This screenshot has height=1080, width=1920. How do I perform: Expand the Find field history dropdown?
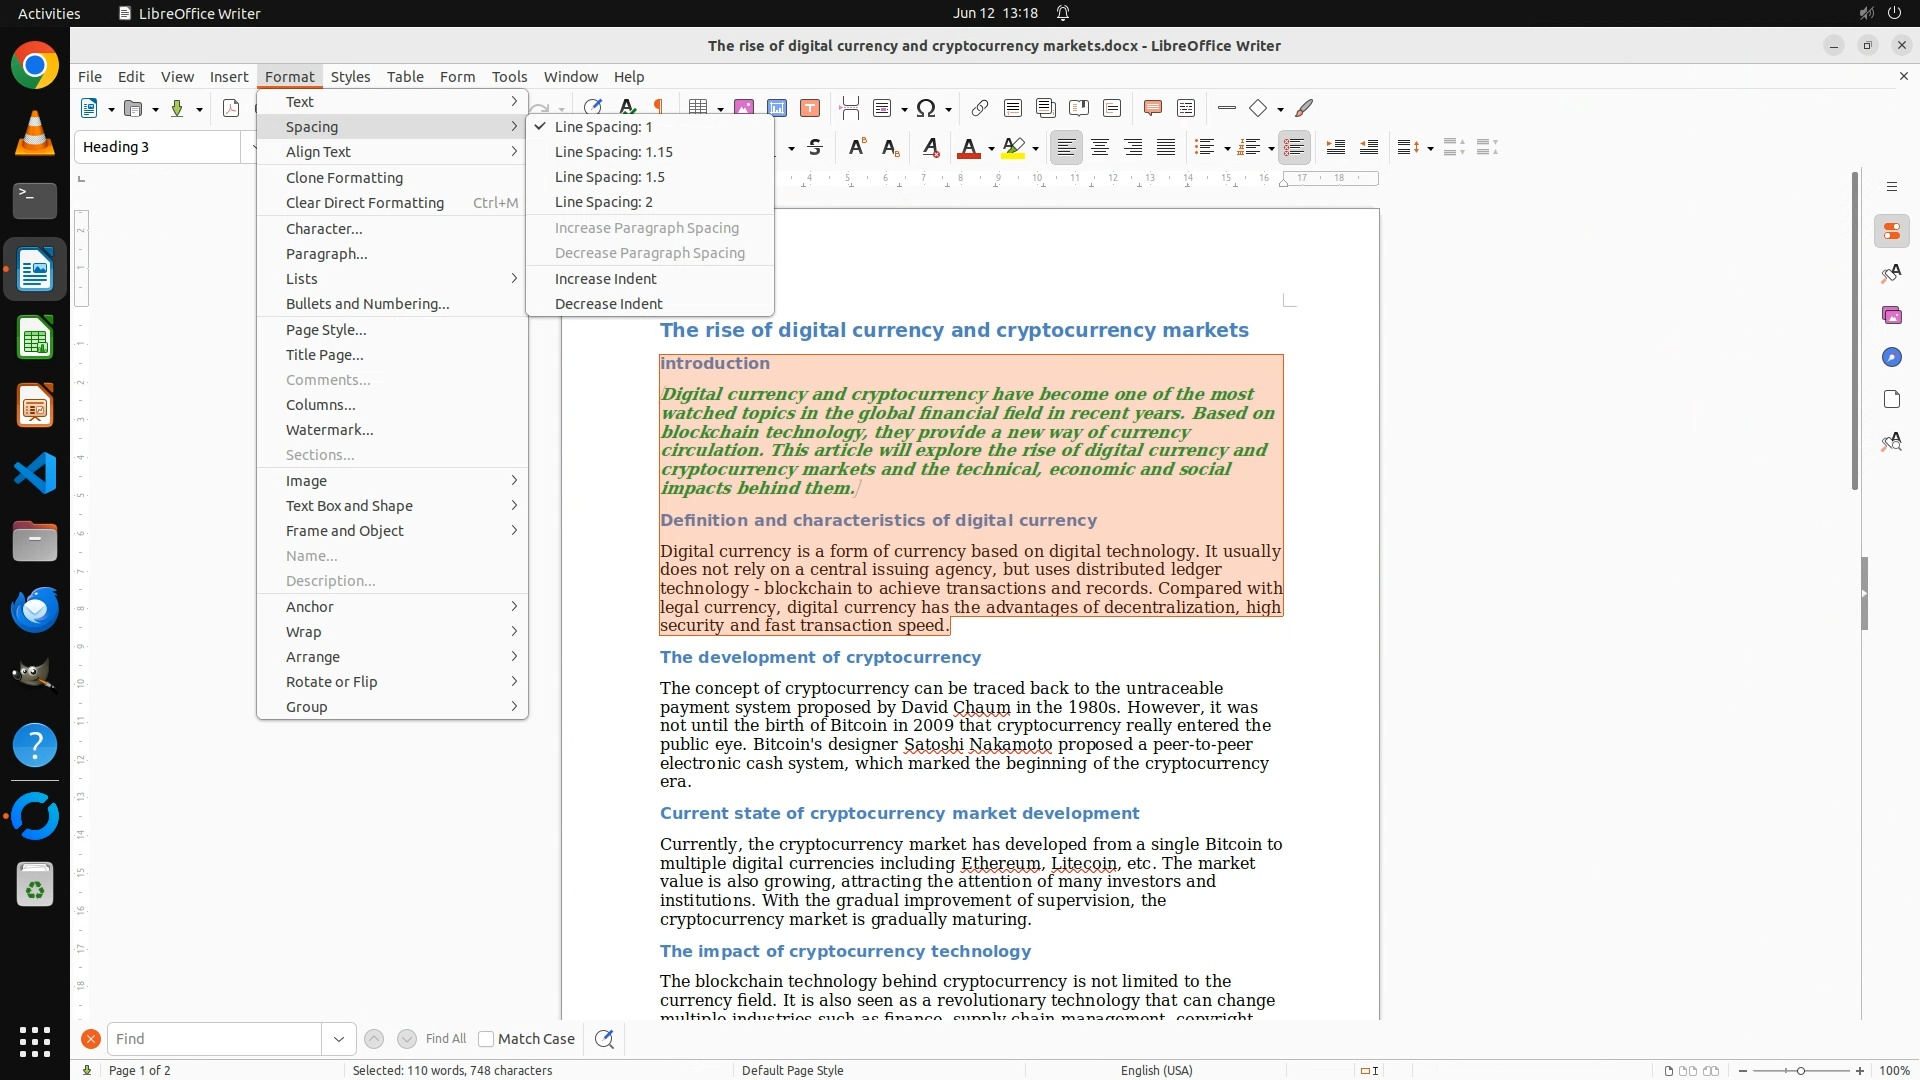(338, 1039)
